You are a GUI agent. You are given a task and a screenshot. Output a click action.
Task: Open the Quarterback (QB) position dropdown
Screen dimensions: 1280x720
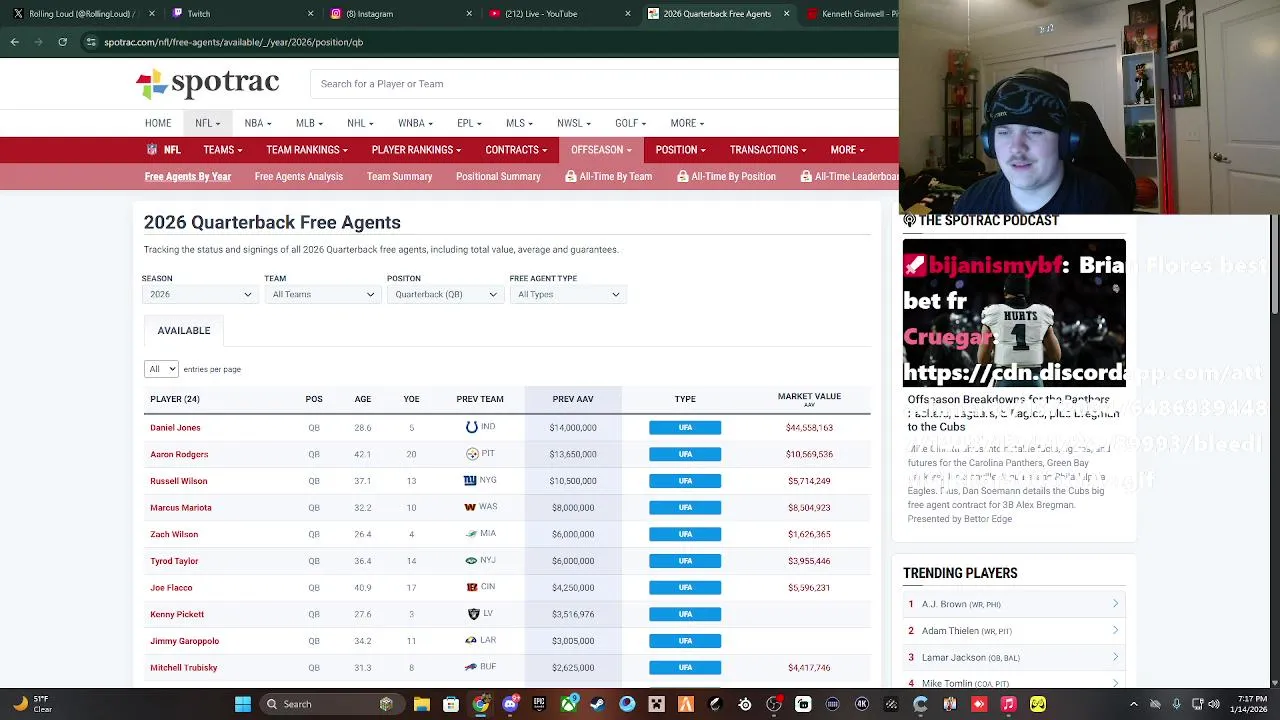(445, 294)
